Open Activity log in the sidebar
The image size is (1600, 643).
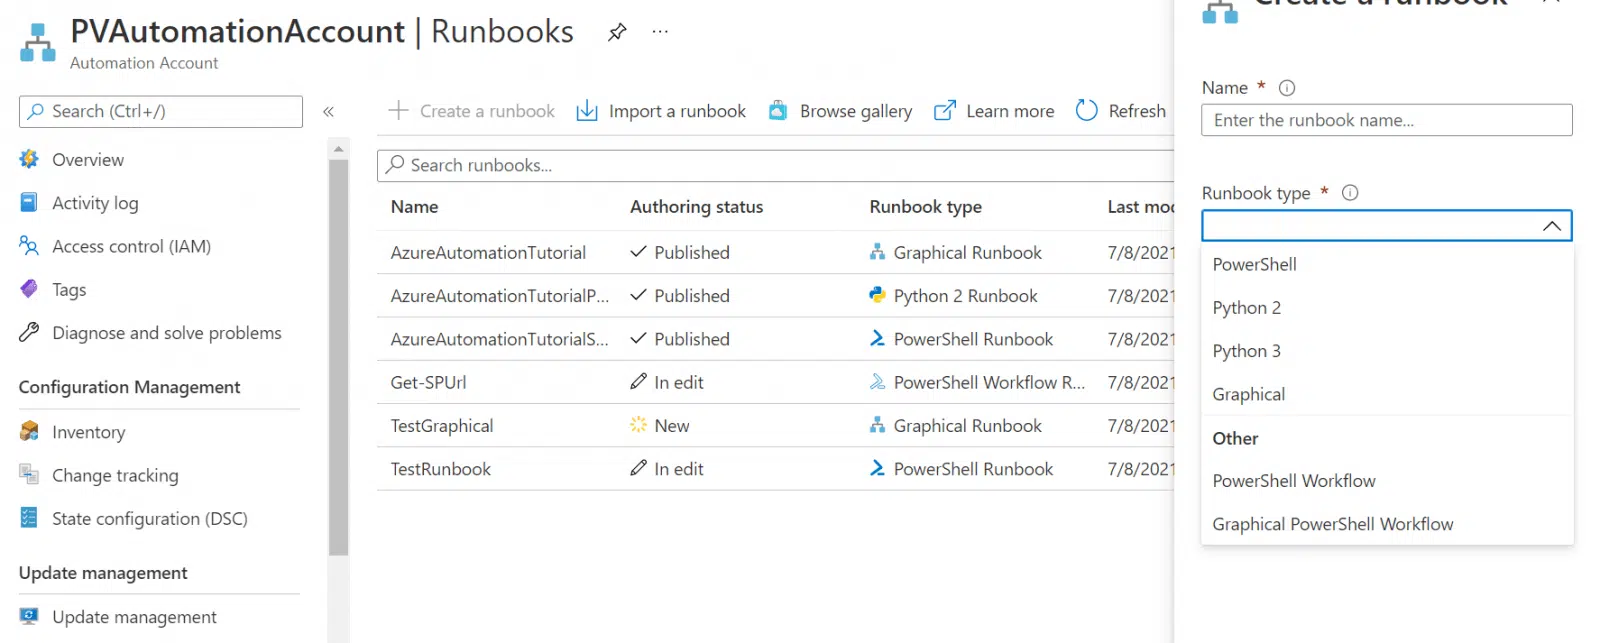coord(95,203)
